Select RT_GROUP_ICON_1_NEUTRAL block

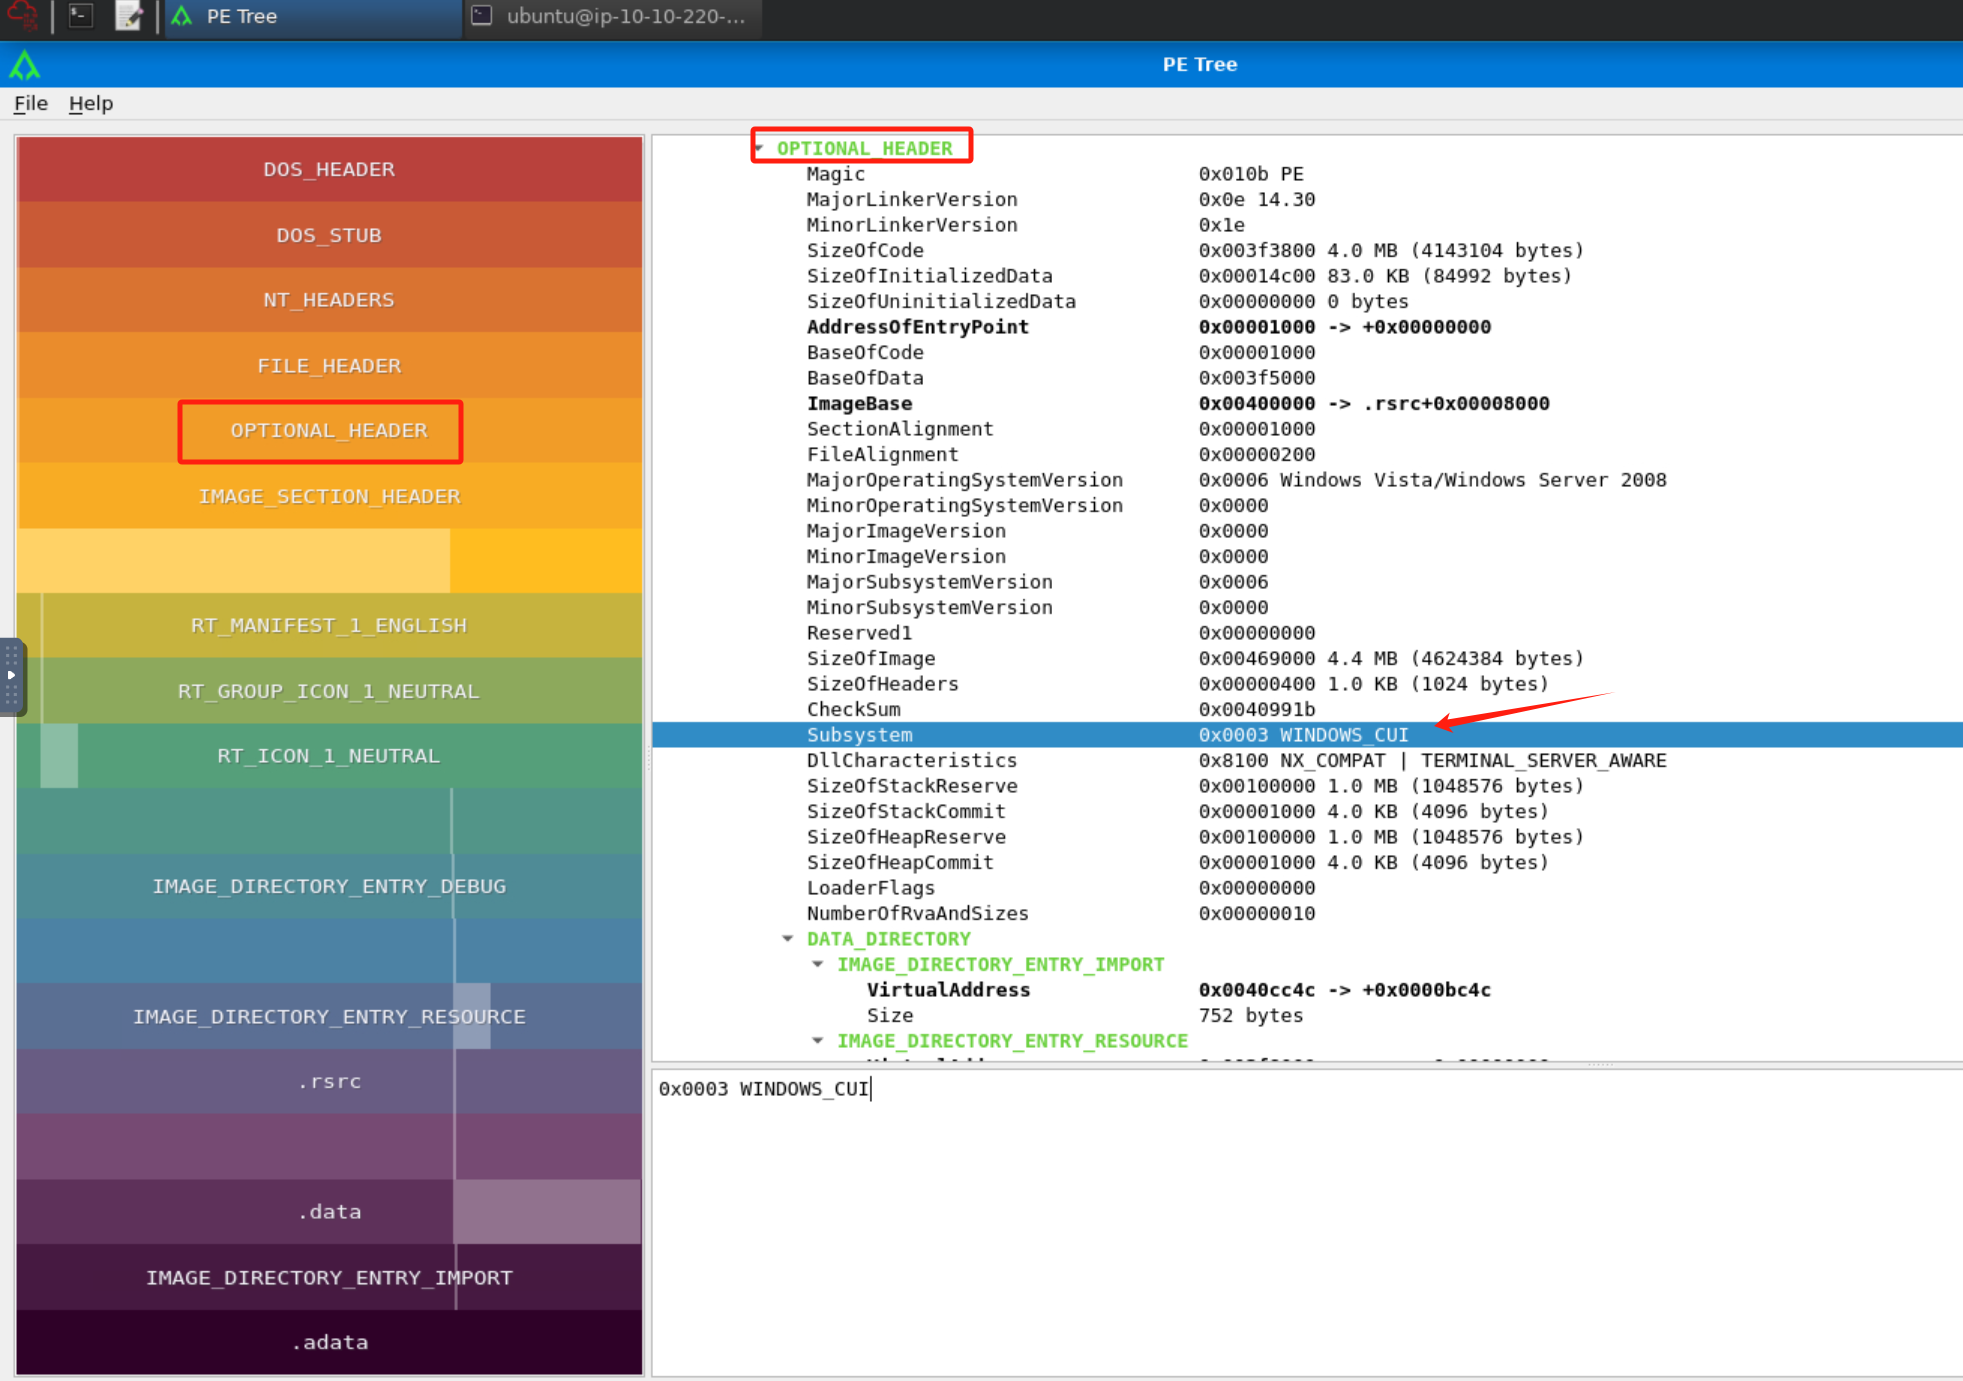(x=329, y=691)
